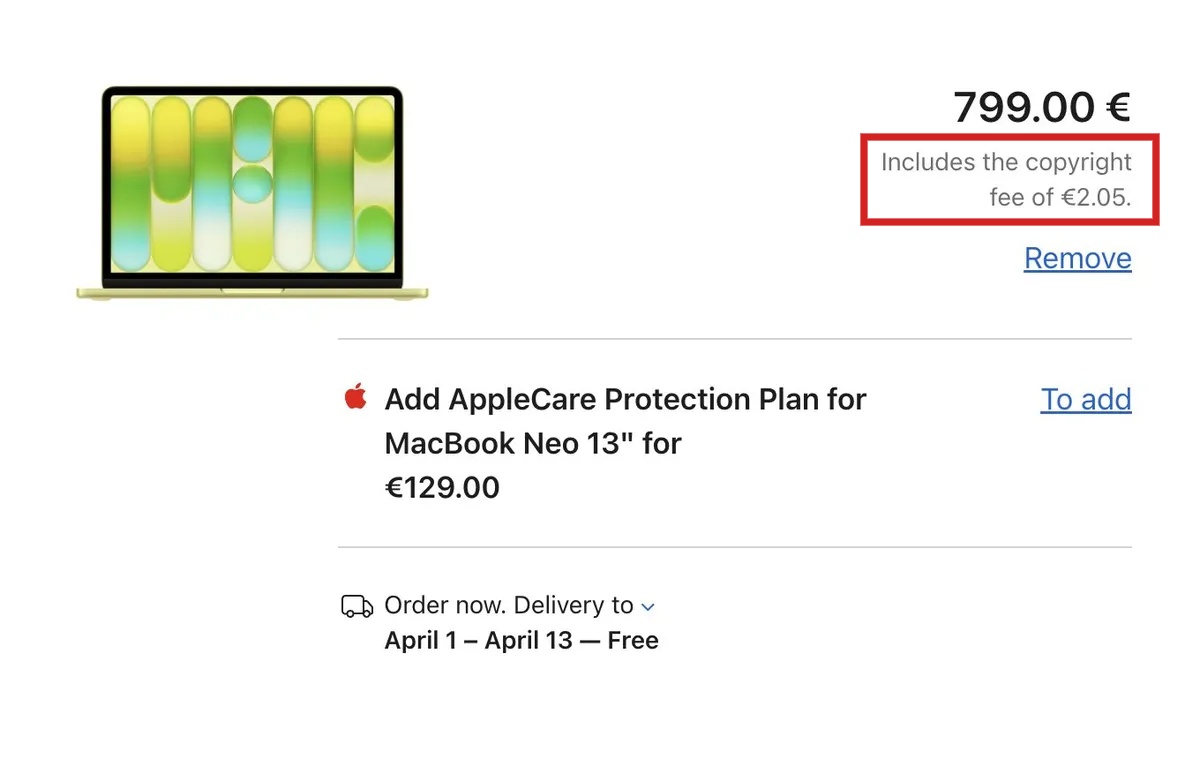Click the "Free" delivery label
The height and width of the screenshot is (759, 1200).
coord(633,641)
